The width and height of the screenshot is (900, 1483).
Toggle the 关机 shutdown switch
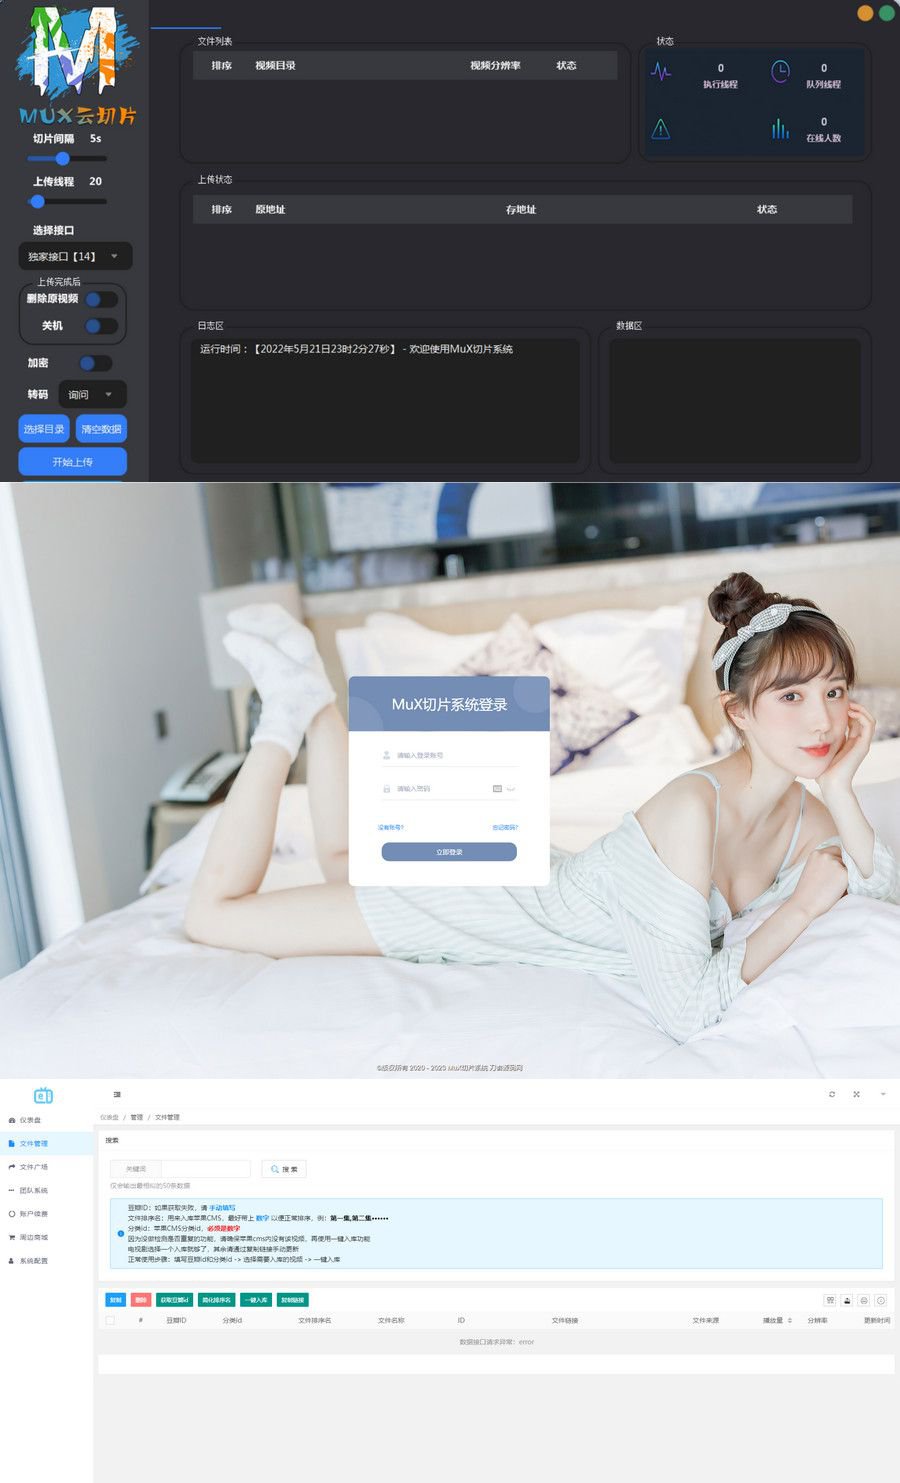[103, 326]
